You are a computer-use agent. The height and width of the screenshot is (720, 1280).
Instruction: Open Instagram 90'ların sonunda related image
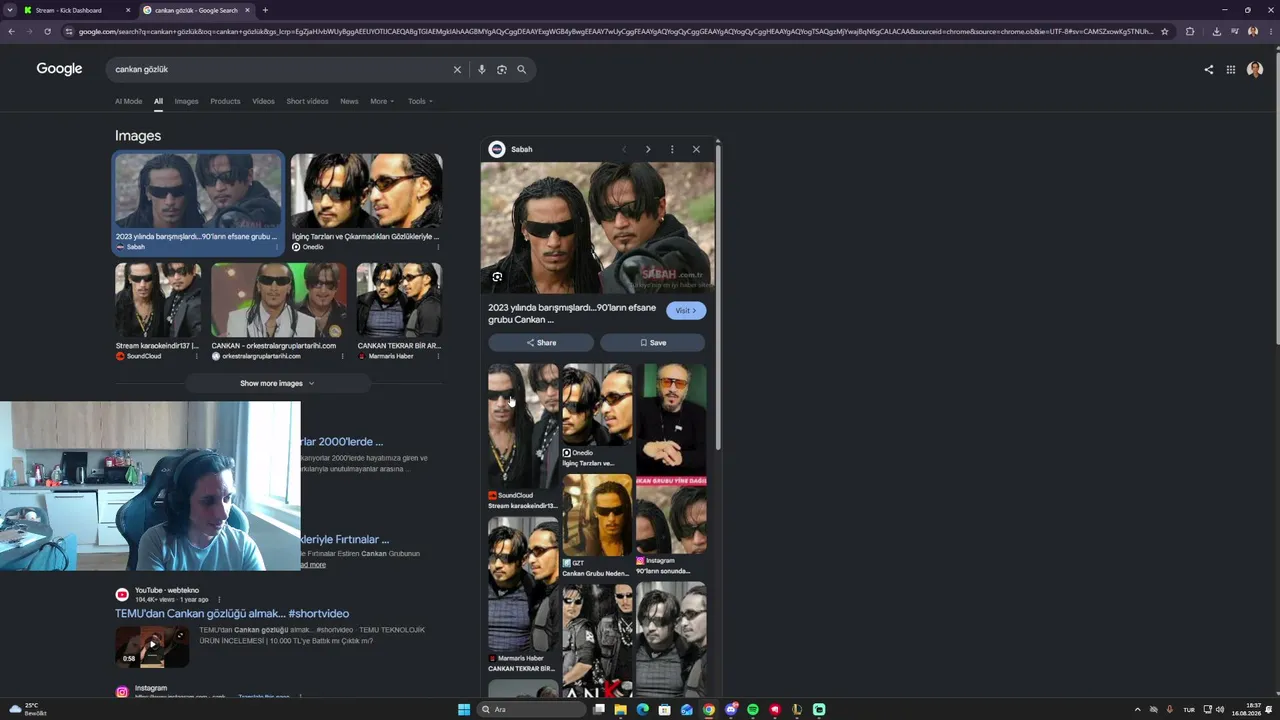(671, 520)
